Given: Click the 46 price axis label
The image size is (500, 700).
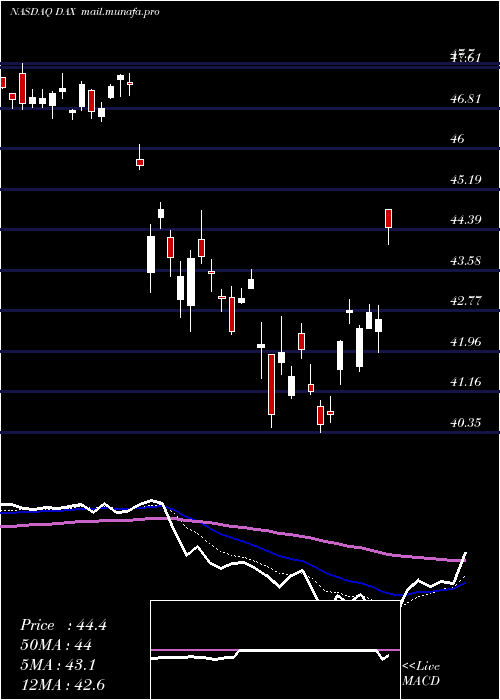Looking at the screenshot, I should 458,139.
